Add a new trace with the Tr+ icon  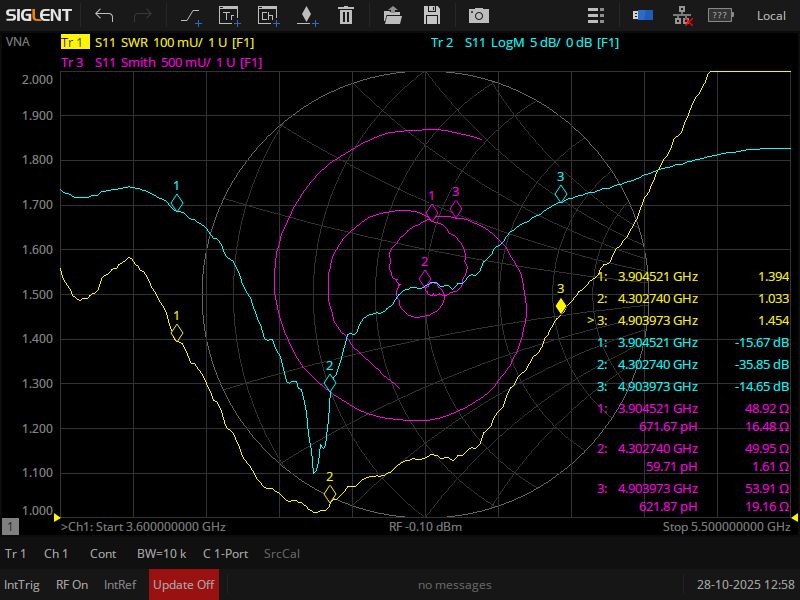pos(229,15)
